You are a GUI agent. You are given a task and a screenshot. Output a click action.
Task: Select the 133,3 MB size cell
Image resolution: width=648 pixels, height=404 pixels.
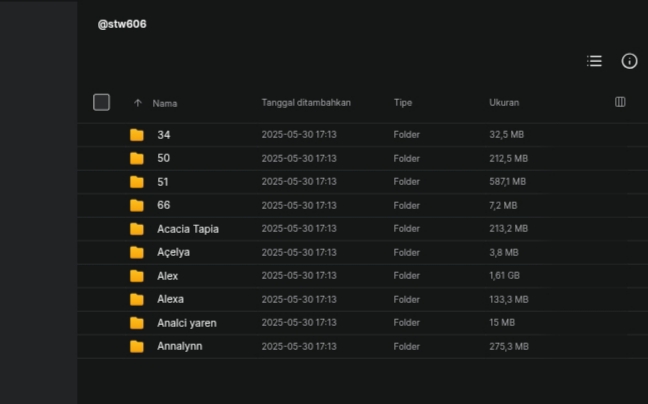pos(509,299)
